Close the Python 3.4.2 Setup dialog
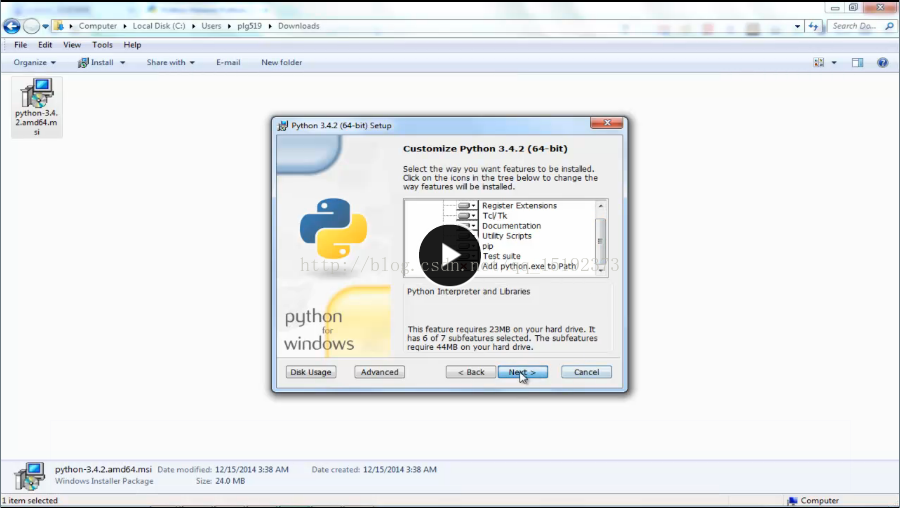900x508 pixels. point(607,123)
